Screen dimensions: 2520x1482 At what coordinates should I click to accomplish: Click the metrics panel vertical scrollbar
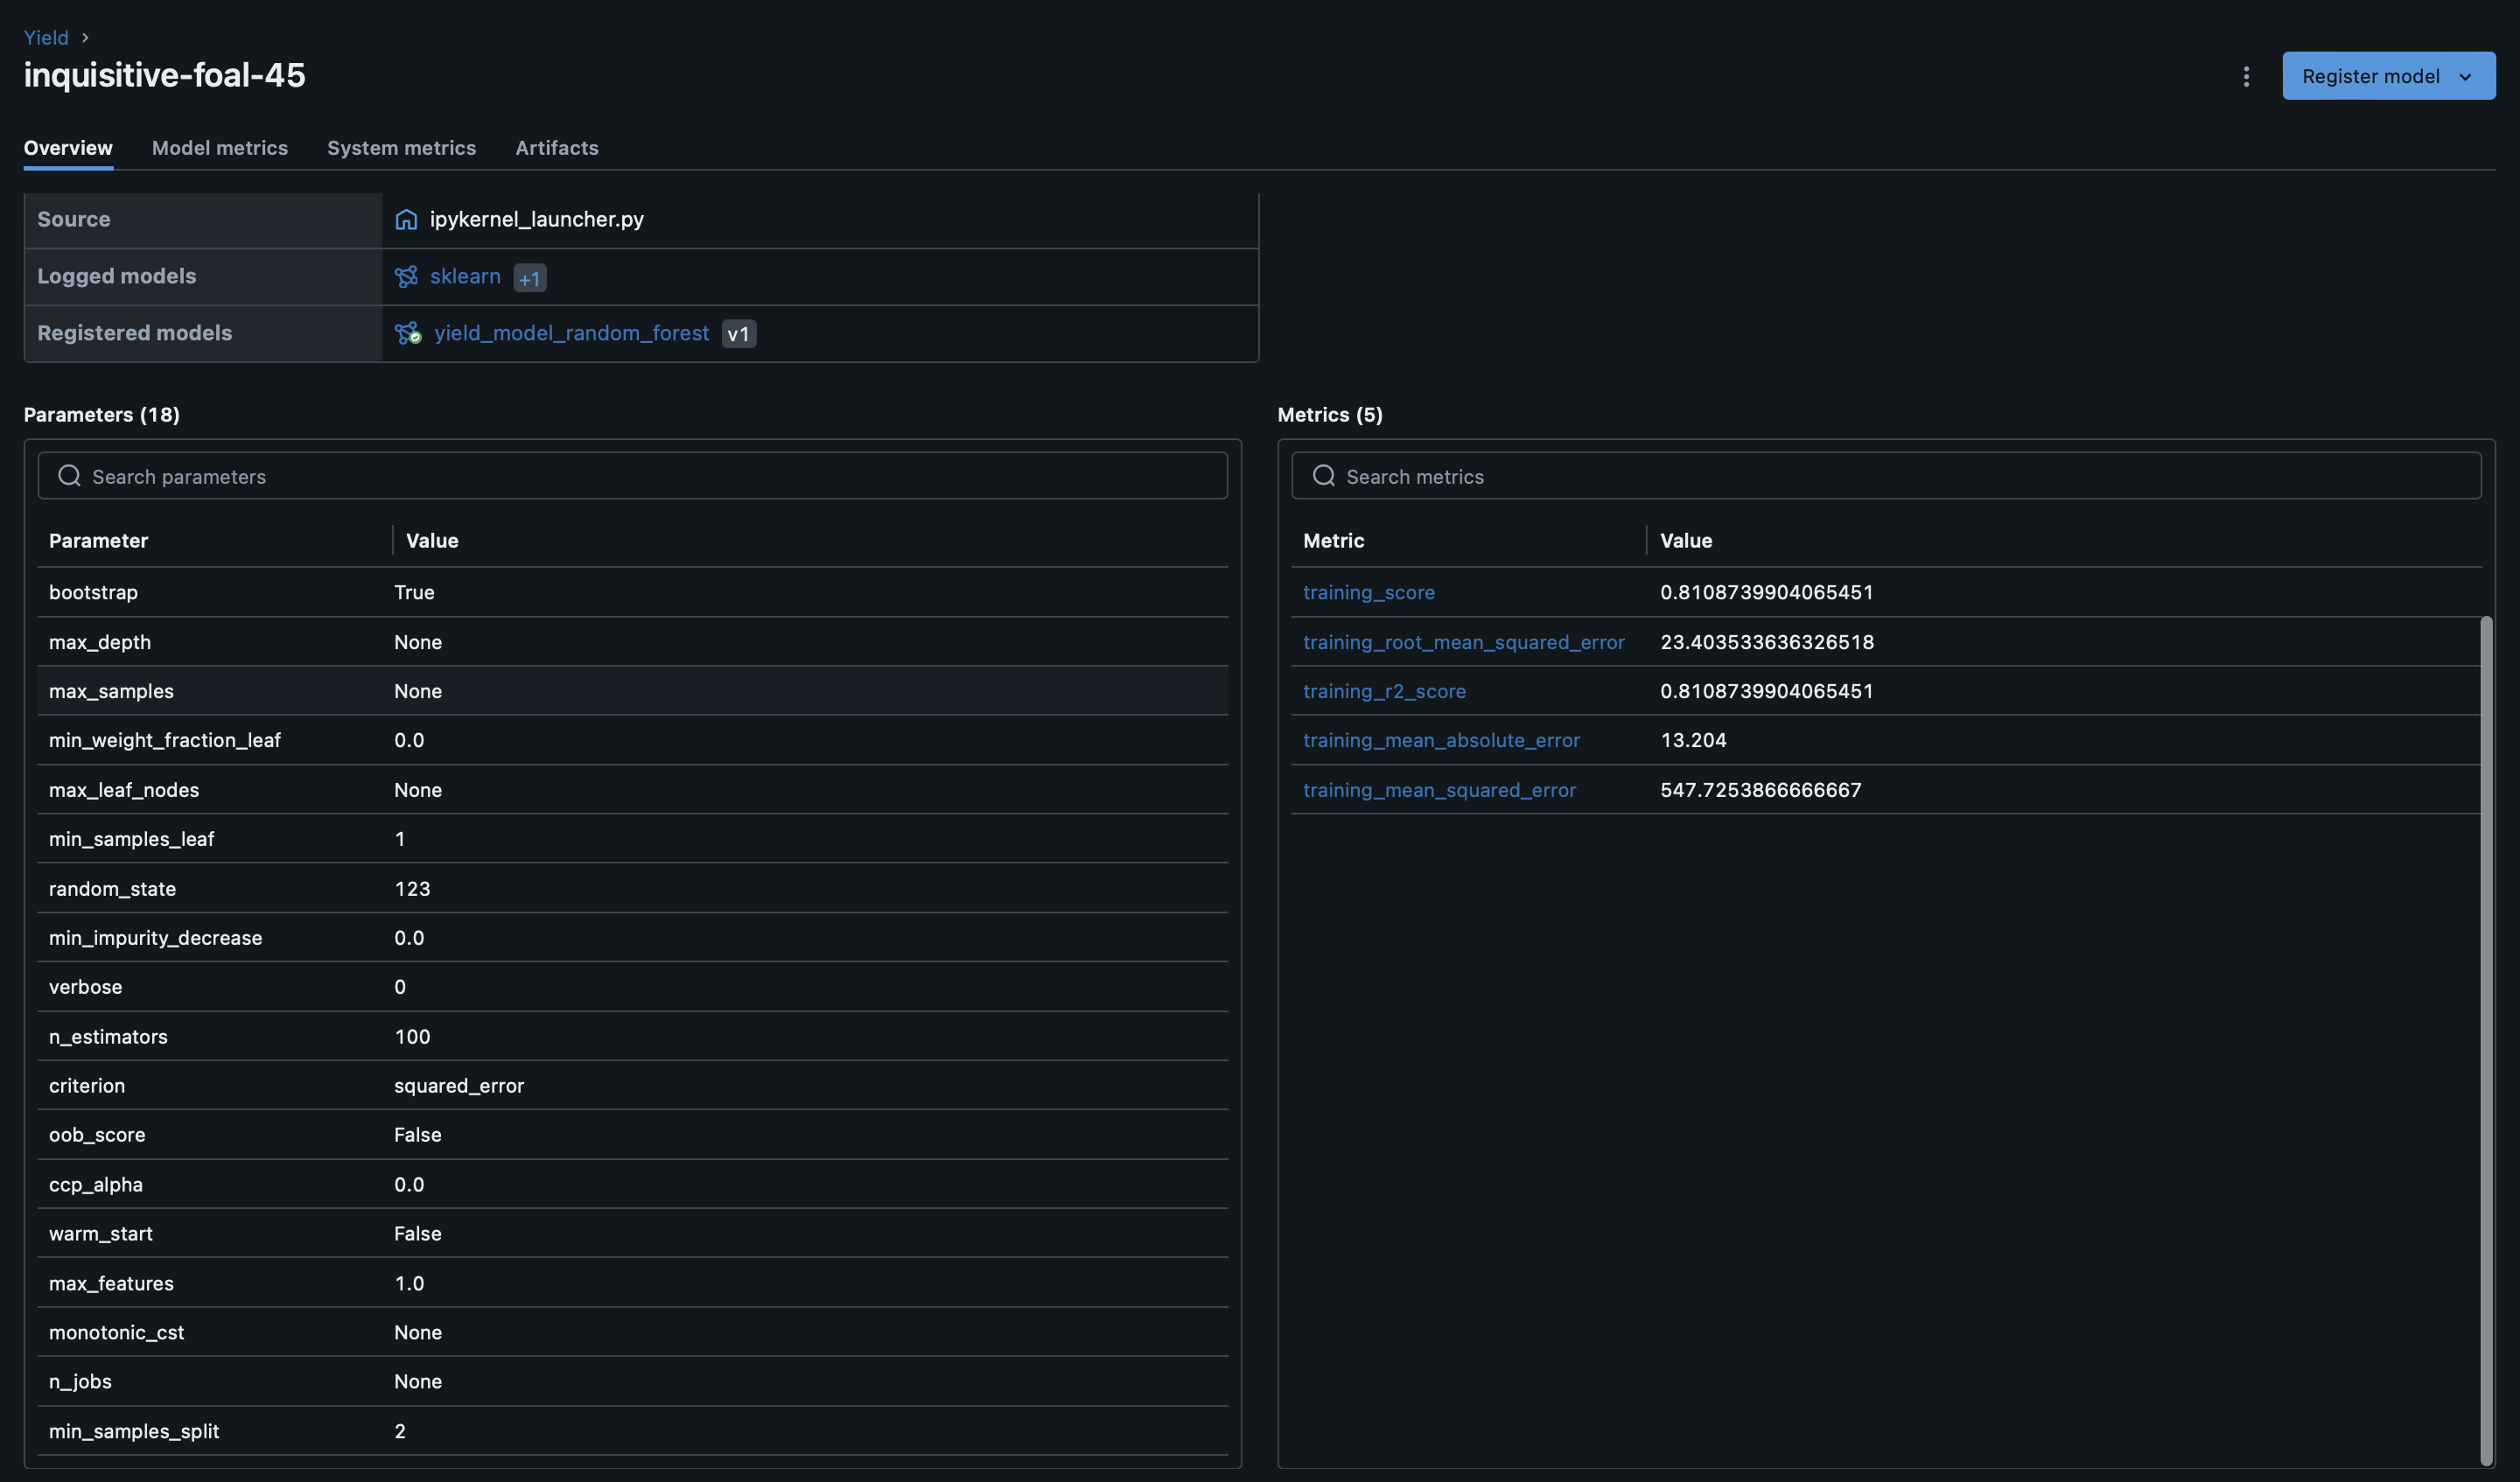(x=2486, y=1040)
